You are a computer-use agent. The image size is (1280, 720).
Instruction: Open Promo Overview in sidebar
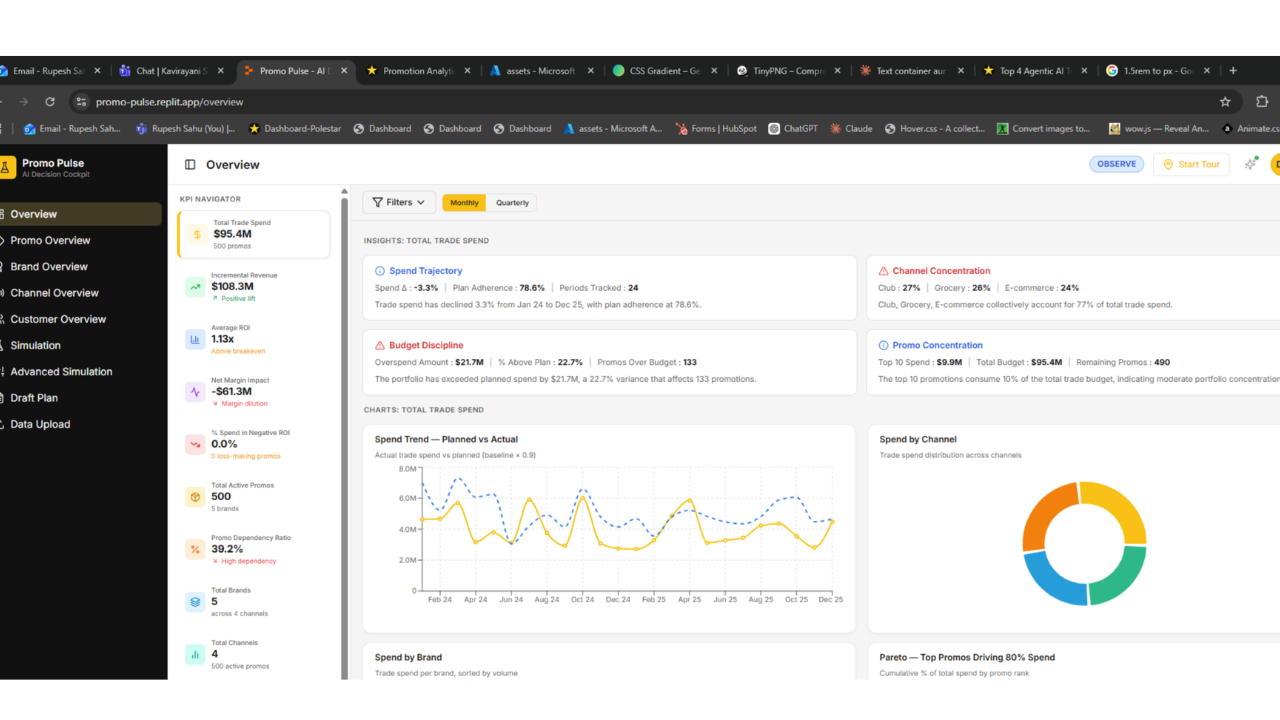point(50,240)
